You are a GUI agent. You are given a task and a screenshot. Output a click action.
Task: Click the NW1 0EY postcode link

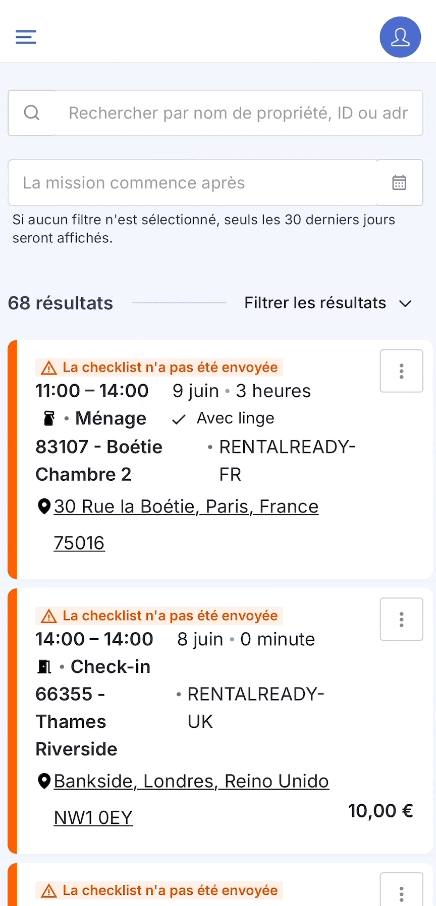(93, 818)
